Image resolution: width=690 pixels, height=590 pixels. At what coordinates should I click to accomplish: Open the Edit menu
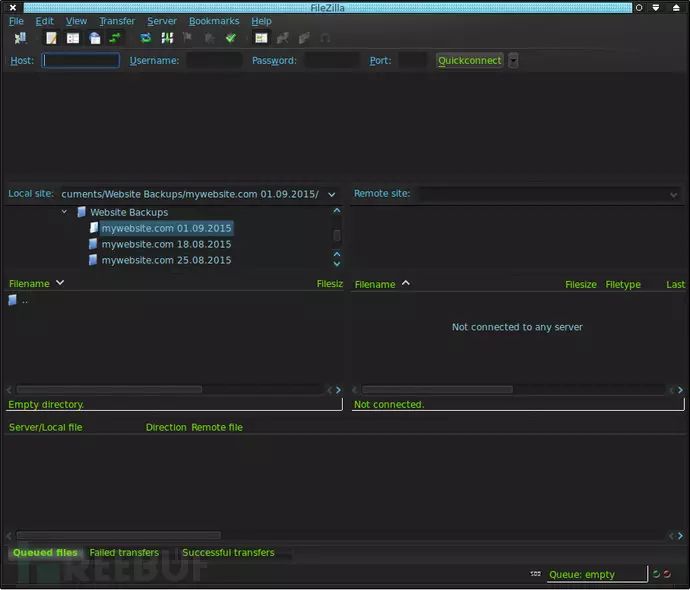(x=44, y=21)
